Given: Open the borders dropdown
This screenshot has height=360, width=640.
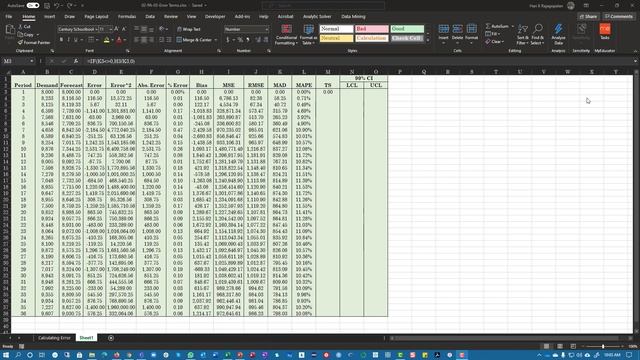Looking at the screenshot, I should click(x=97, y=40).
